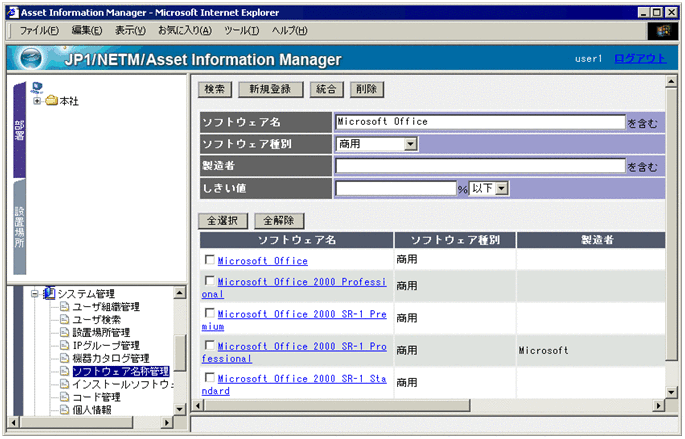Viewport: 685px width, 439px height.
Task: Open the ファイル(F) menu
Action: pos(40,31)
